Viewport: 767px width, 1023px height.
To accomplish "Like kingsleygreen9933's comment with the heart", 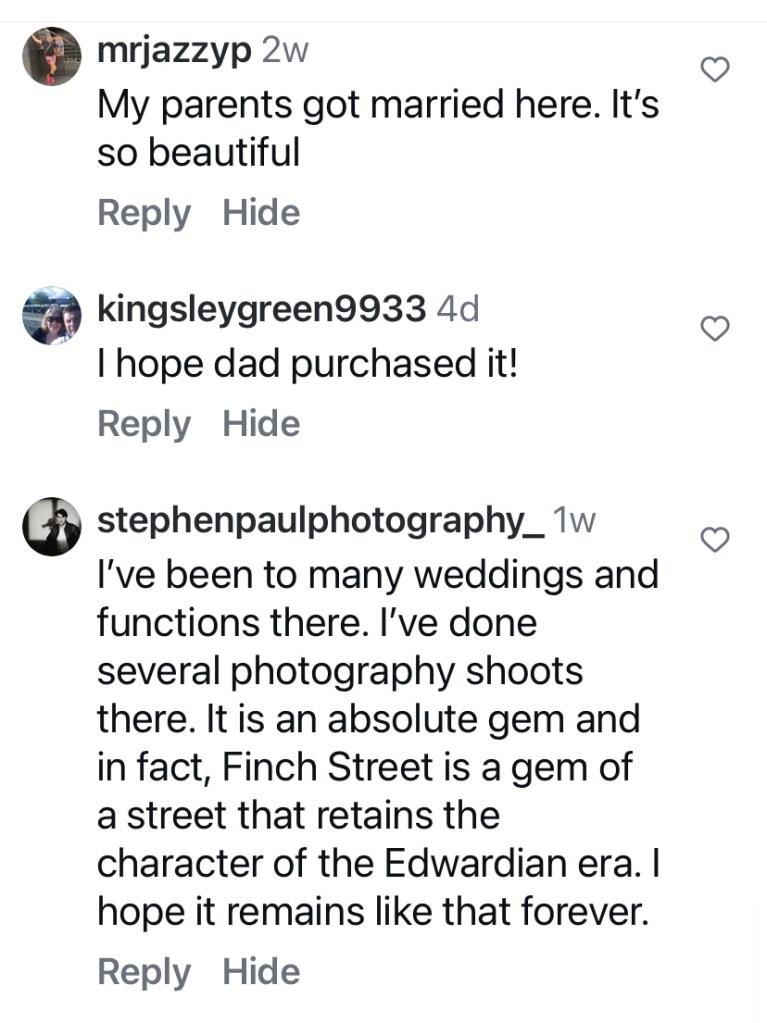I will tap(713, 328).
